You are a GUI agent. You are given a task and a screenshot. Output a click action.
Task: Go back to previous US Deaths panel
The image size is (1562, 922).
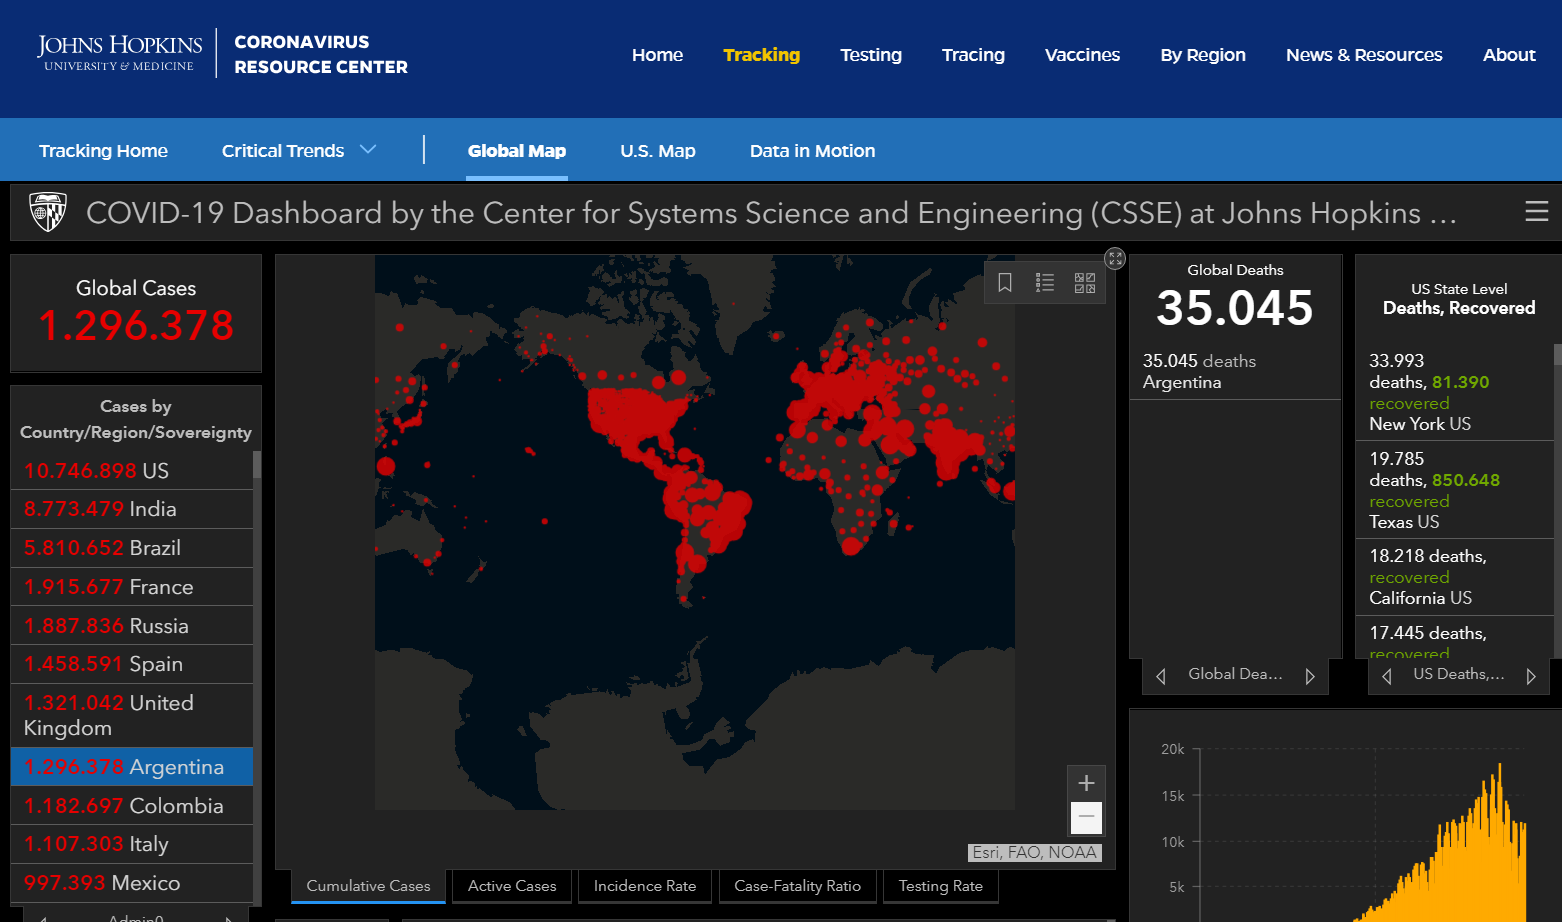1386,676
